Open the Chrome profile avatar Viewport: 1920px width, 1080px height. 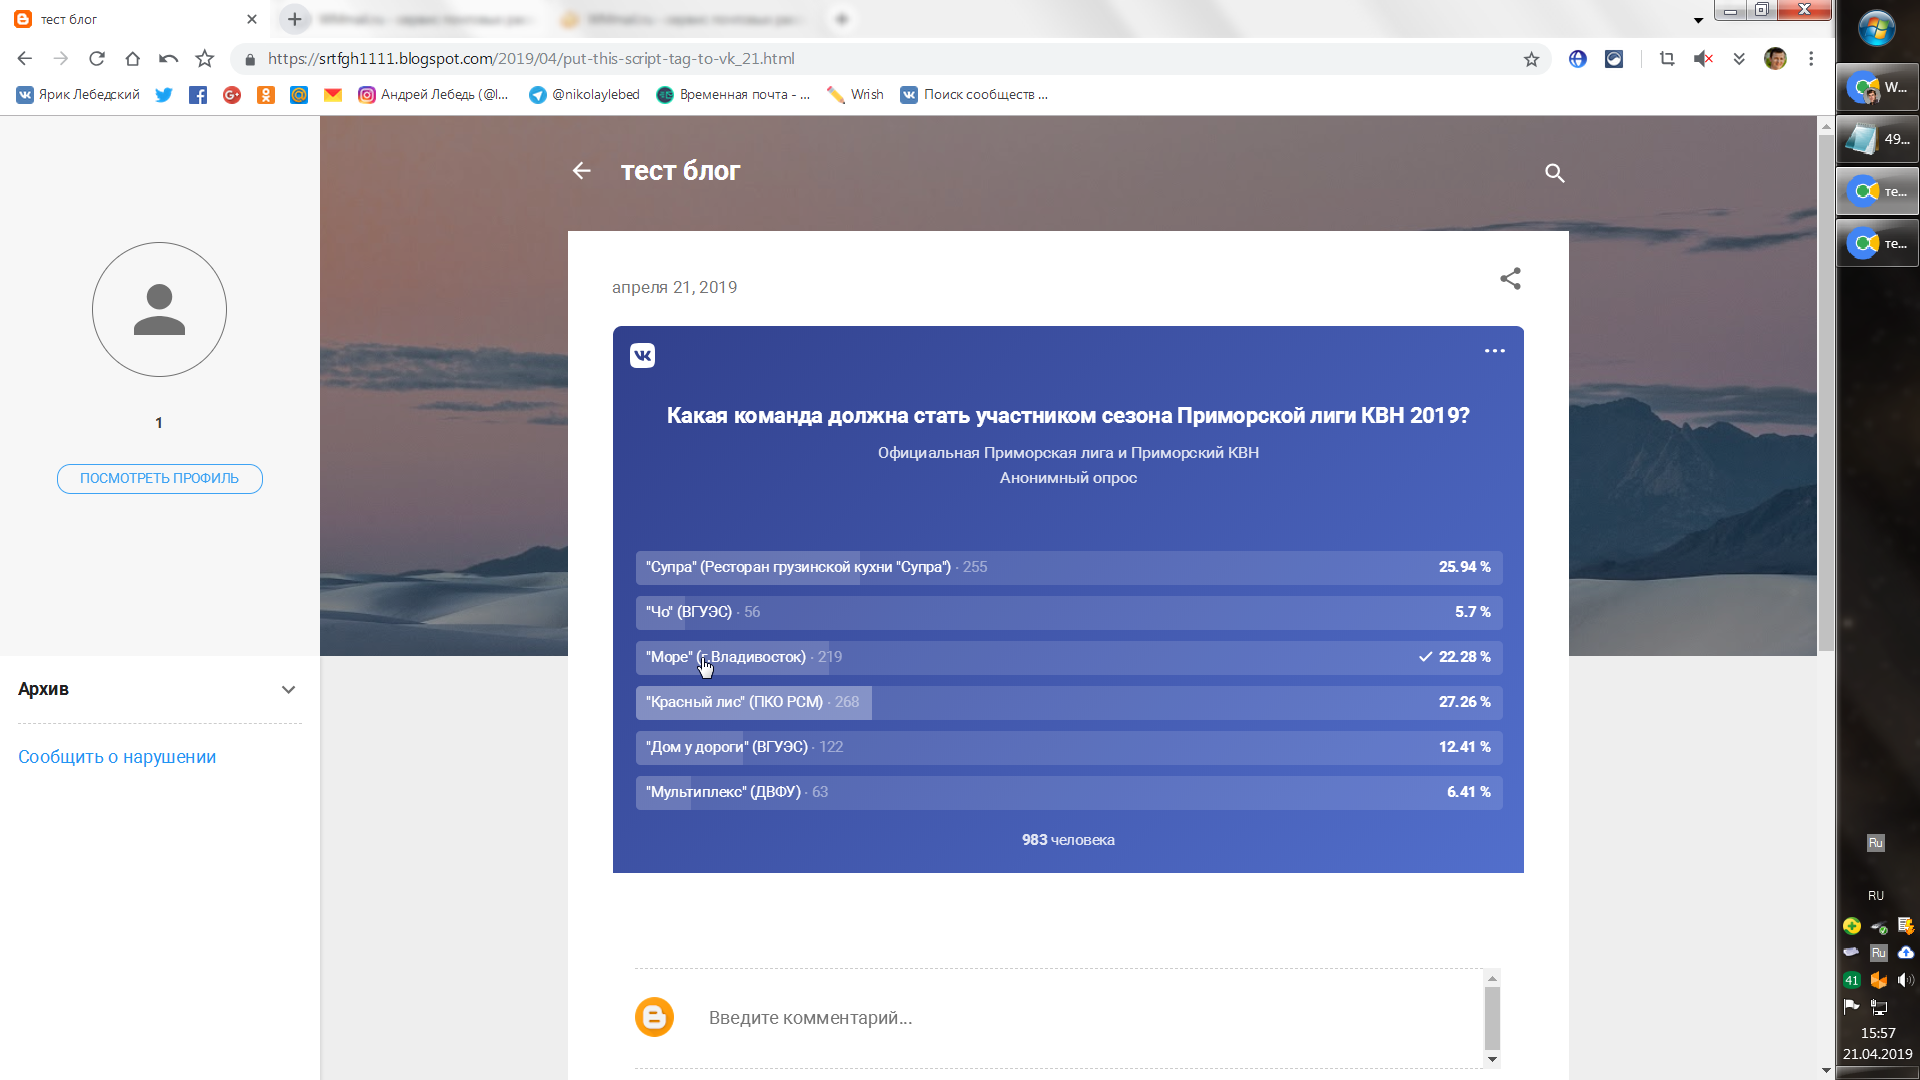(x=1776, y=59)
